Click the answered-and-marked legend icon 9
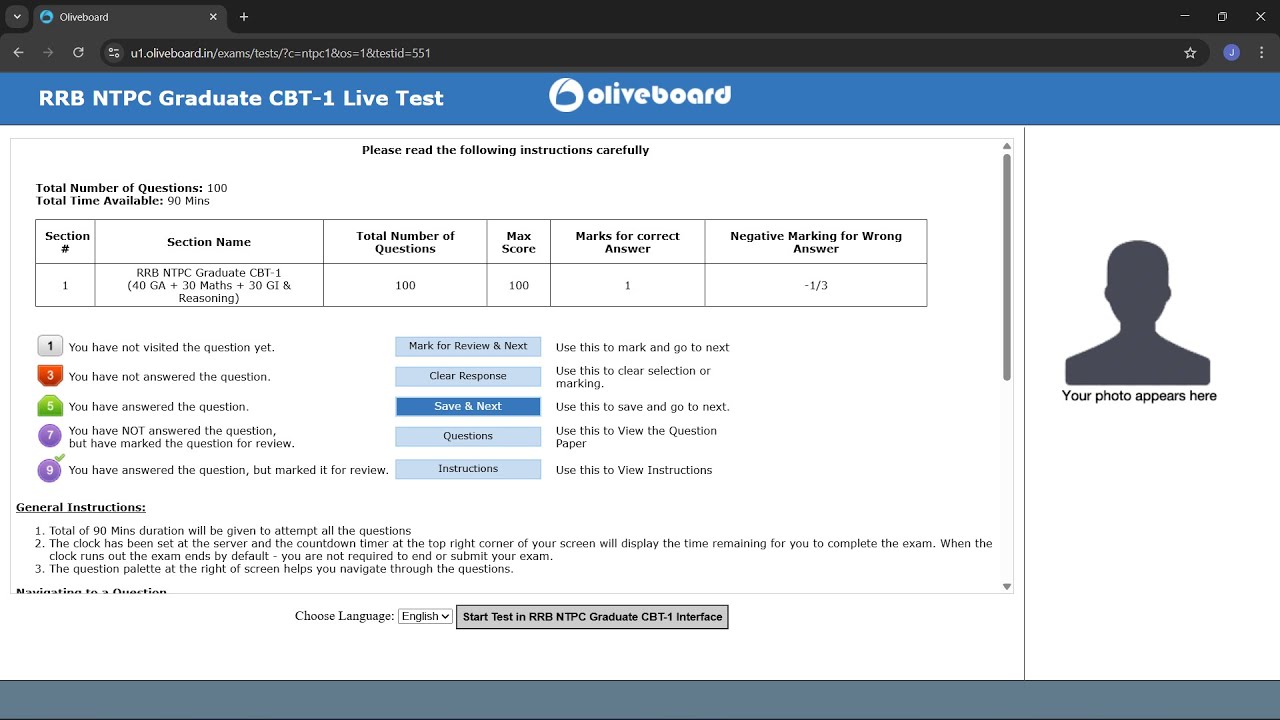The image size is (1280, 720). click(50, 469)
